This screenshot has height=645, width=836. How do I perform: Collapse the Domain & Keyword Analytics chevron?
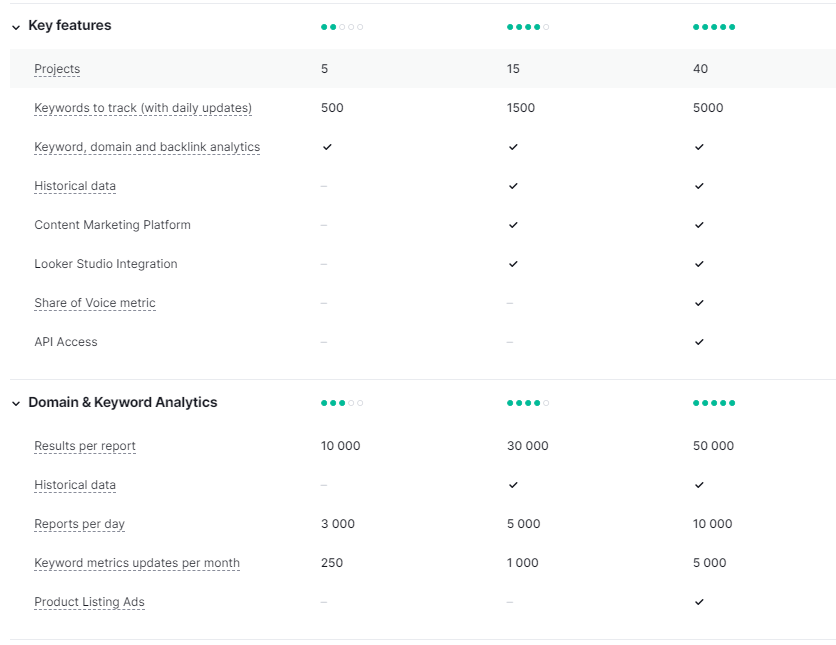[x=16, y=404]
